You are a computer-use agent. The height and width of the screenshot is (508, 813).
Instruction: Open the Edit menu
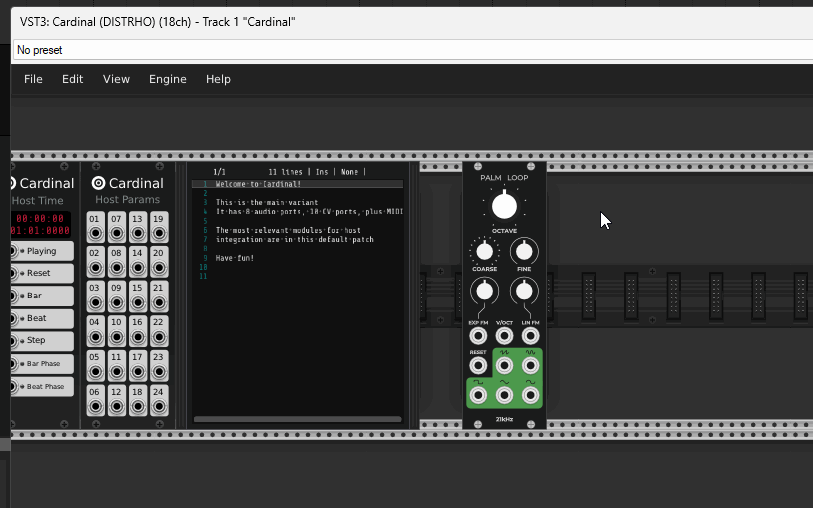click(73, 79)
